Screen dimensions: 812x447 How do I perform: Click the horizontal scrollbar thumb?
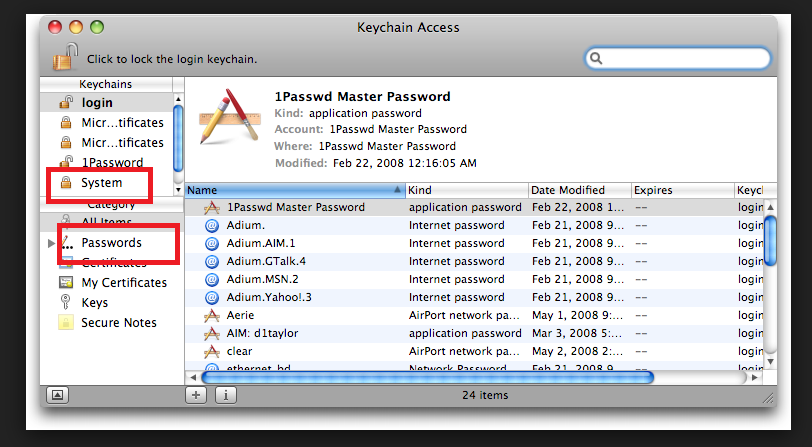(427, 377)
